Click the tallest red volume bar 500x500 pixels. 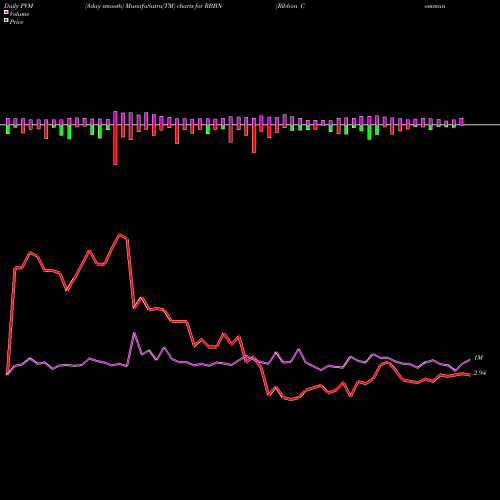[115, 145]
